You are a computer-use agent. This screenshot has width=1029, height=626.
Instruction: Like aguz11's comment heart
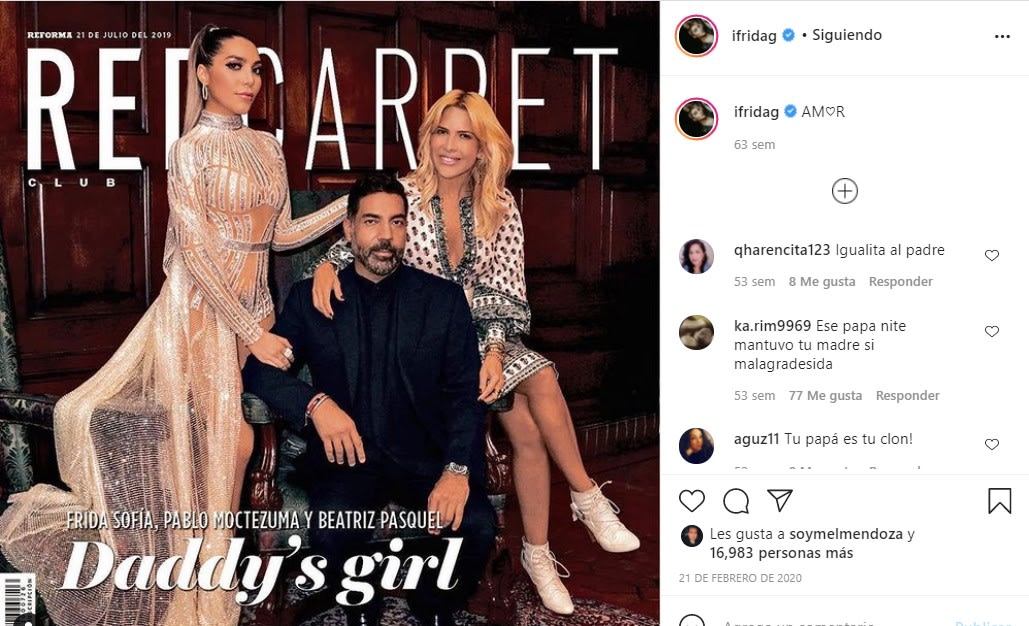tap(992, 444)
